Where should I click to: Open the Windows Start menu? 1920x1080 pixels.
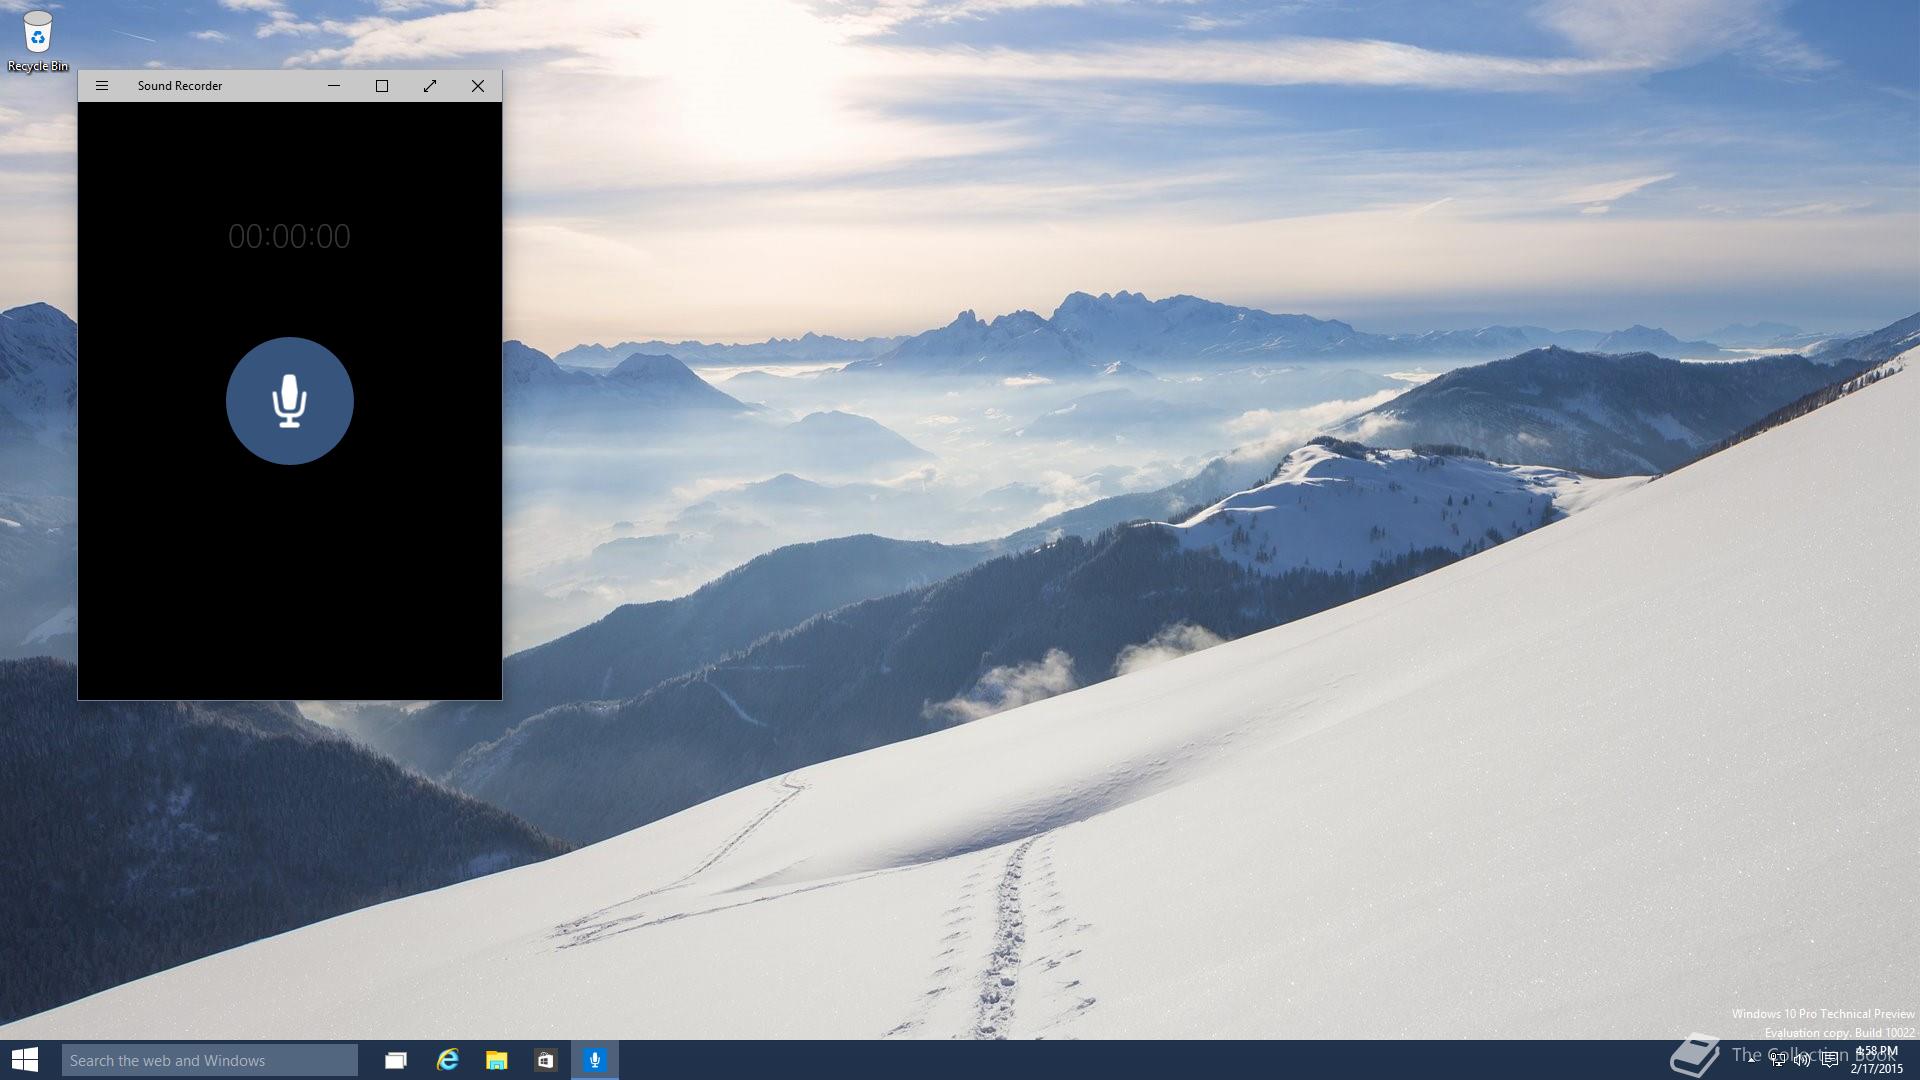pos(25,1060)
